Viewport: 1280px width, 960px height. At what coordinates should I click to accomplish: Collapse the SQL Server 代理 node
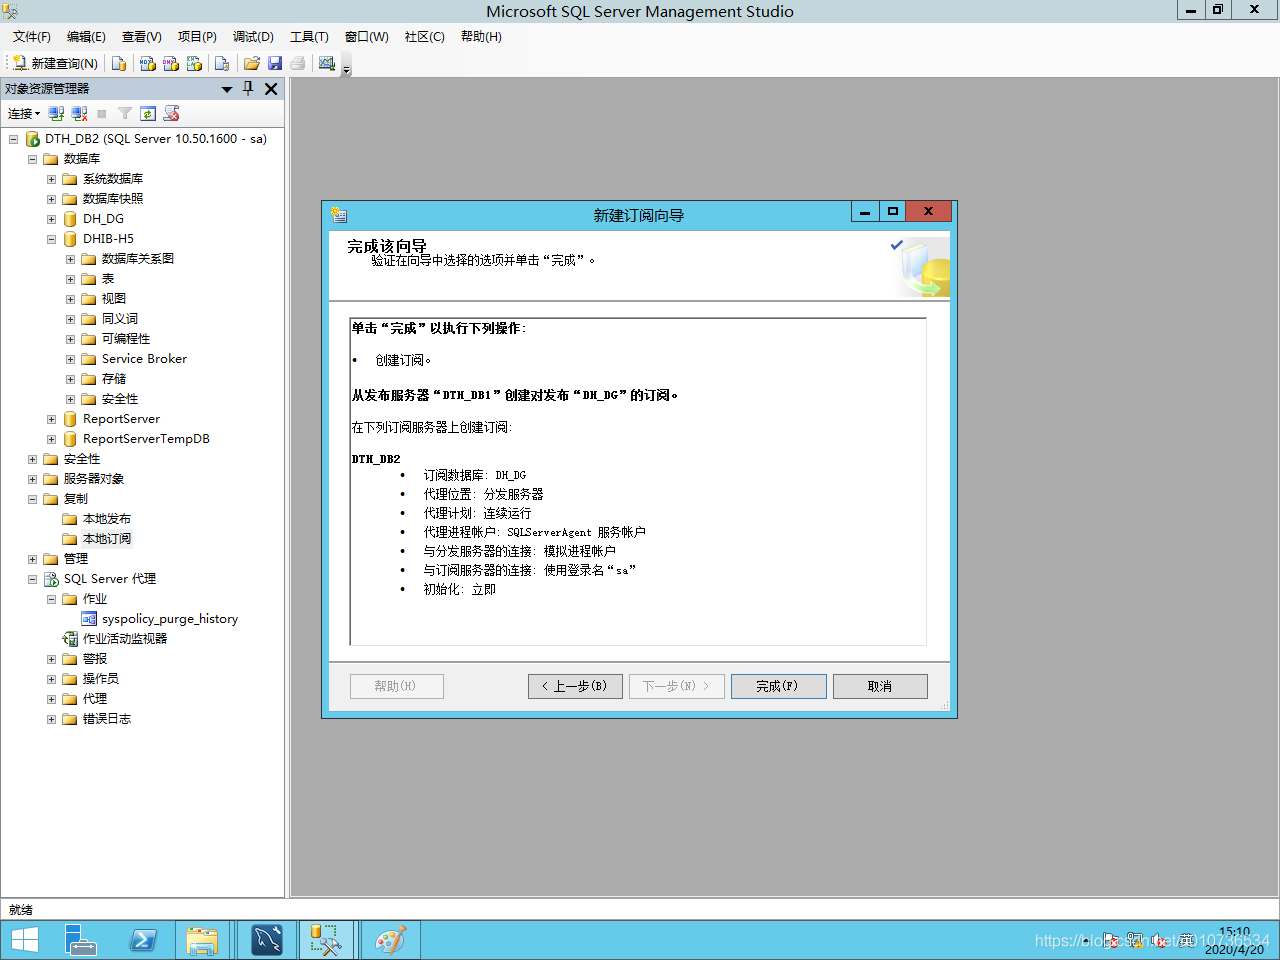click(x=32, y=579)
